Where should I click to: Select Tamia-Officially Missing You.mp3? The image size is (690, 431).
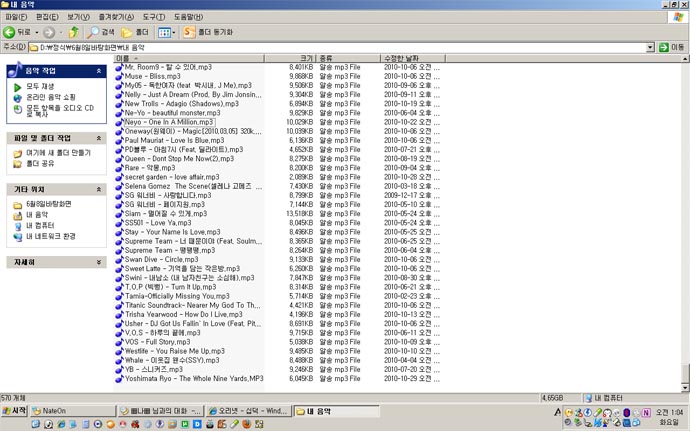pyautogui.click(x=177, y=296)
